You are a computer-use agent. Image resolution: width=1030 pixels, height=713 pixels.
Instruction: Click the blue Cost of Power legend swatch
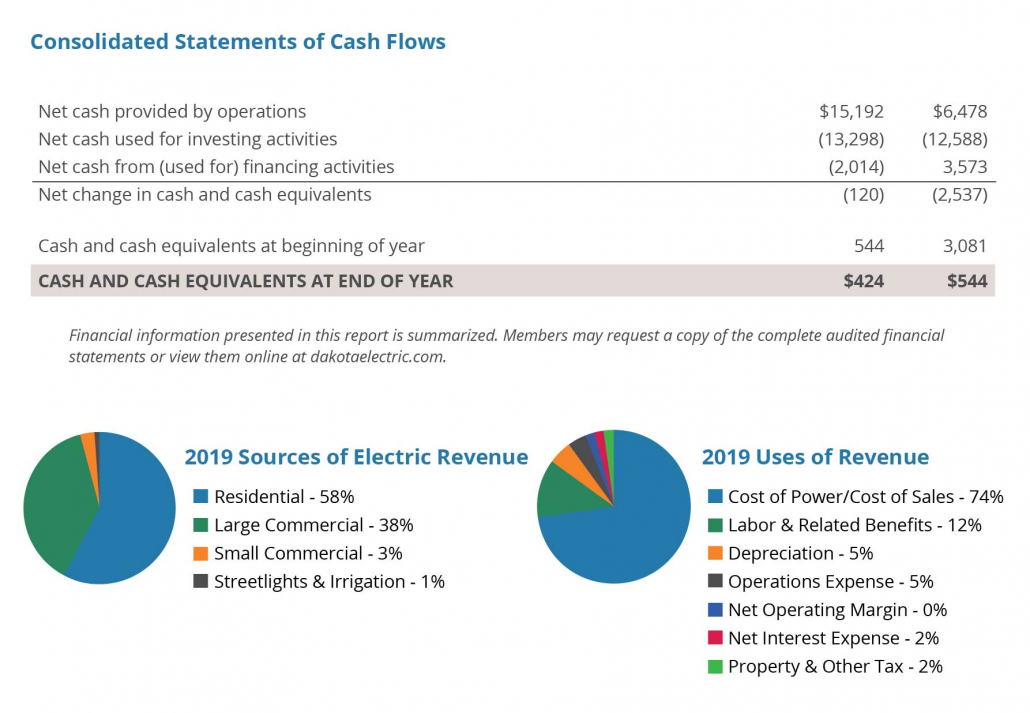click(x=715, y=497)
